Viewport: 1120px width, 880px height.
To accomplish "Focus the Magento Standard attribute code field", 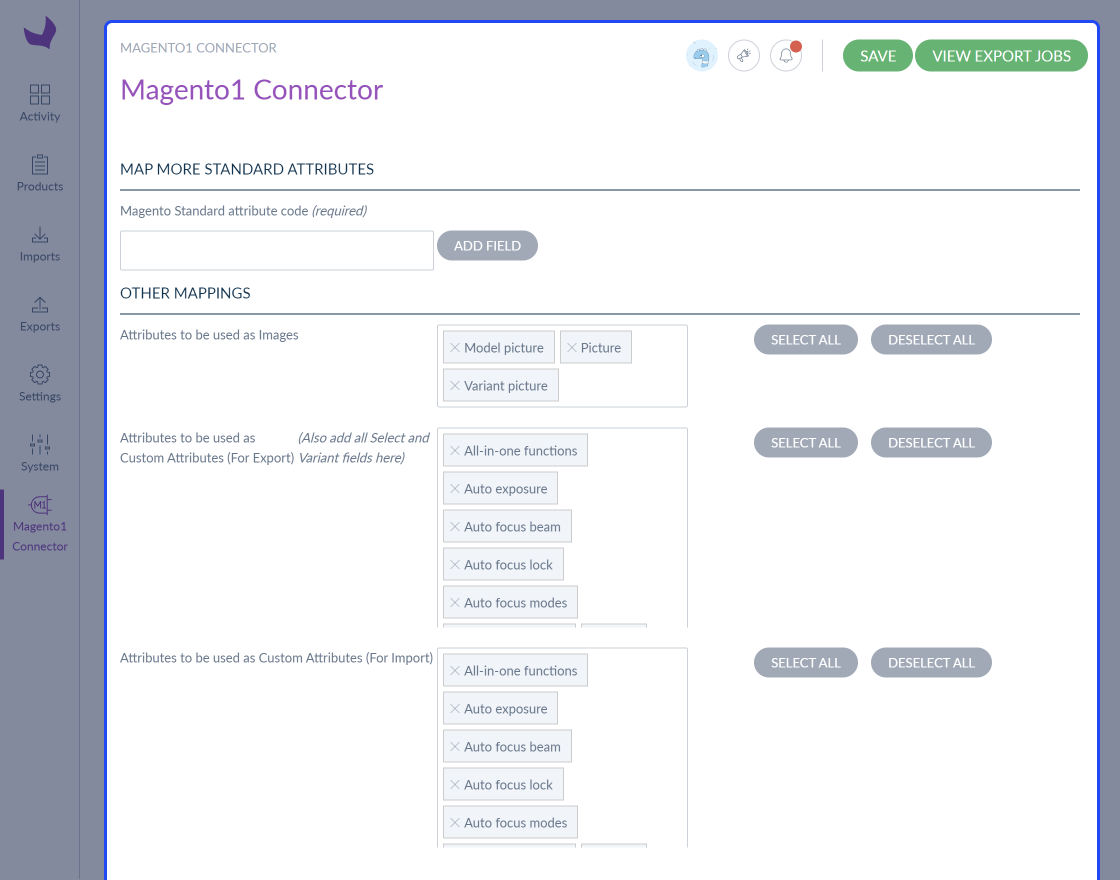I will [x=276, y=251].
